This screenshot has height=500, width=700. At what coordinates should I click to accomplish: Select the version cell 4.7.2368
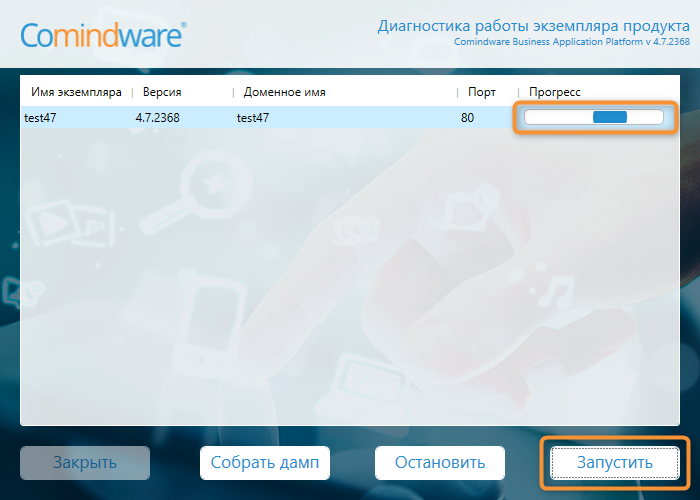pos(158,118)
